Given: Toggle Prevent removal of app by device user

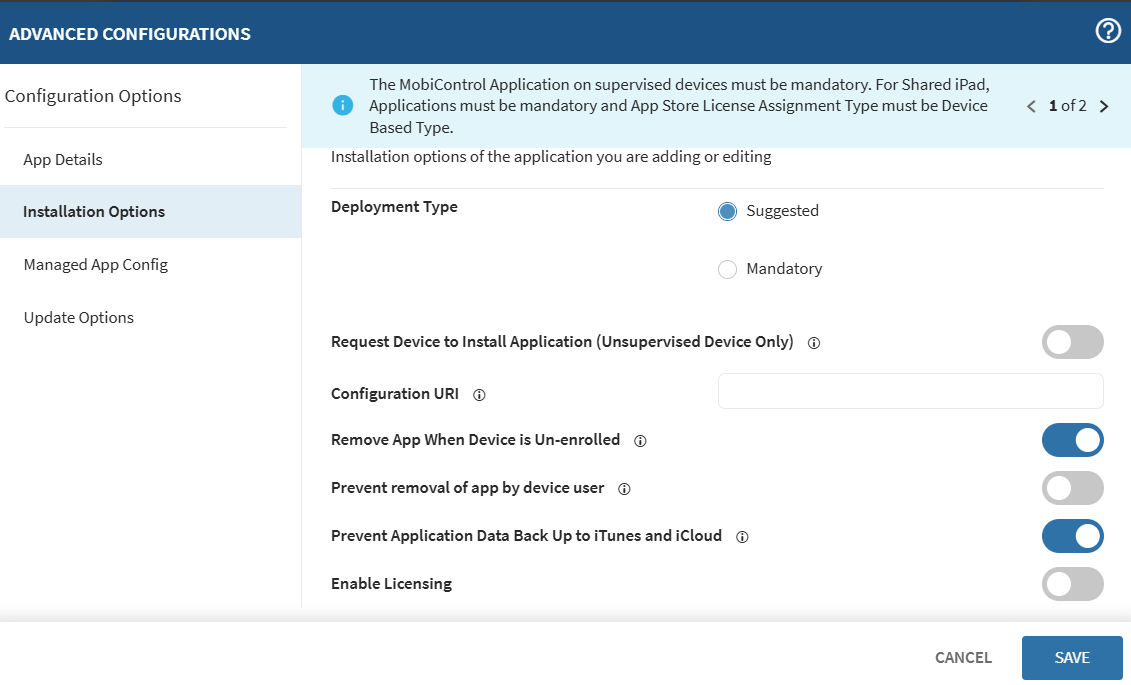Looking at the screenshot, I should click(x=1072, y=488).
